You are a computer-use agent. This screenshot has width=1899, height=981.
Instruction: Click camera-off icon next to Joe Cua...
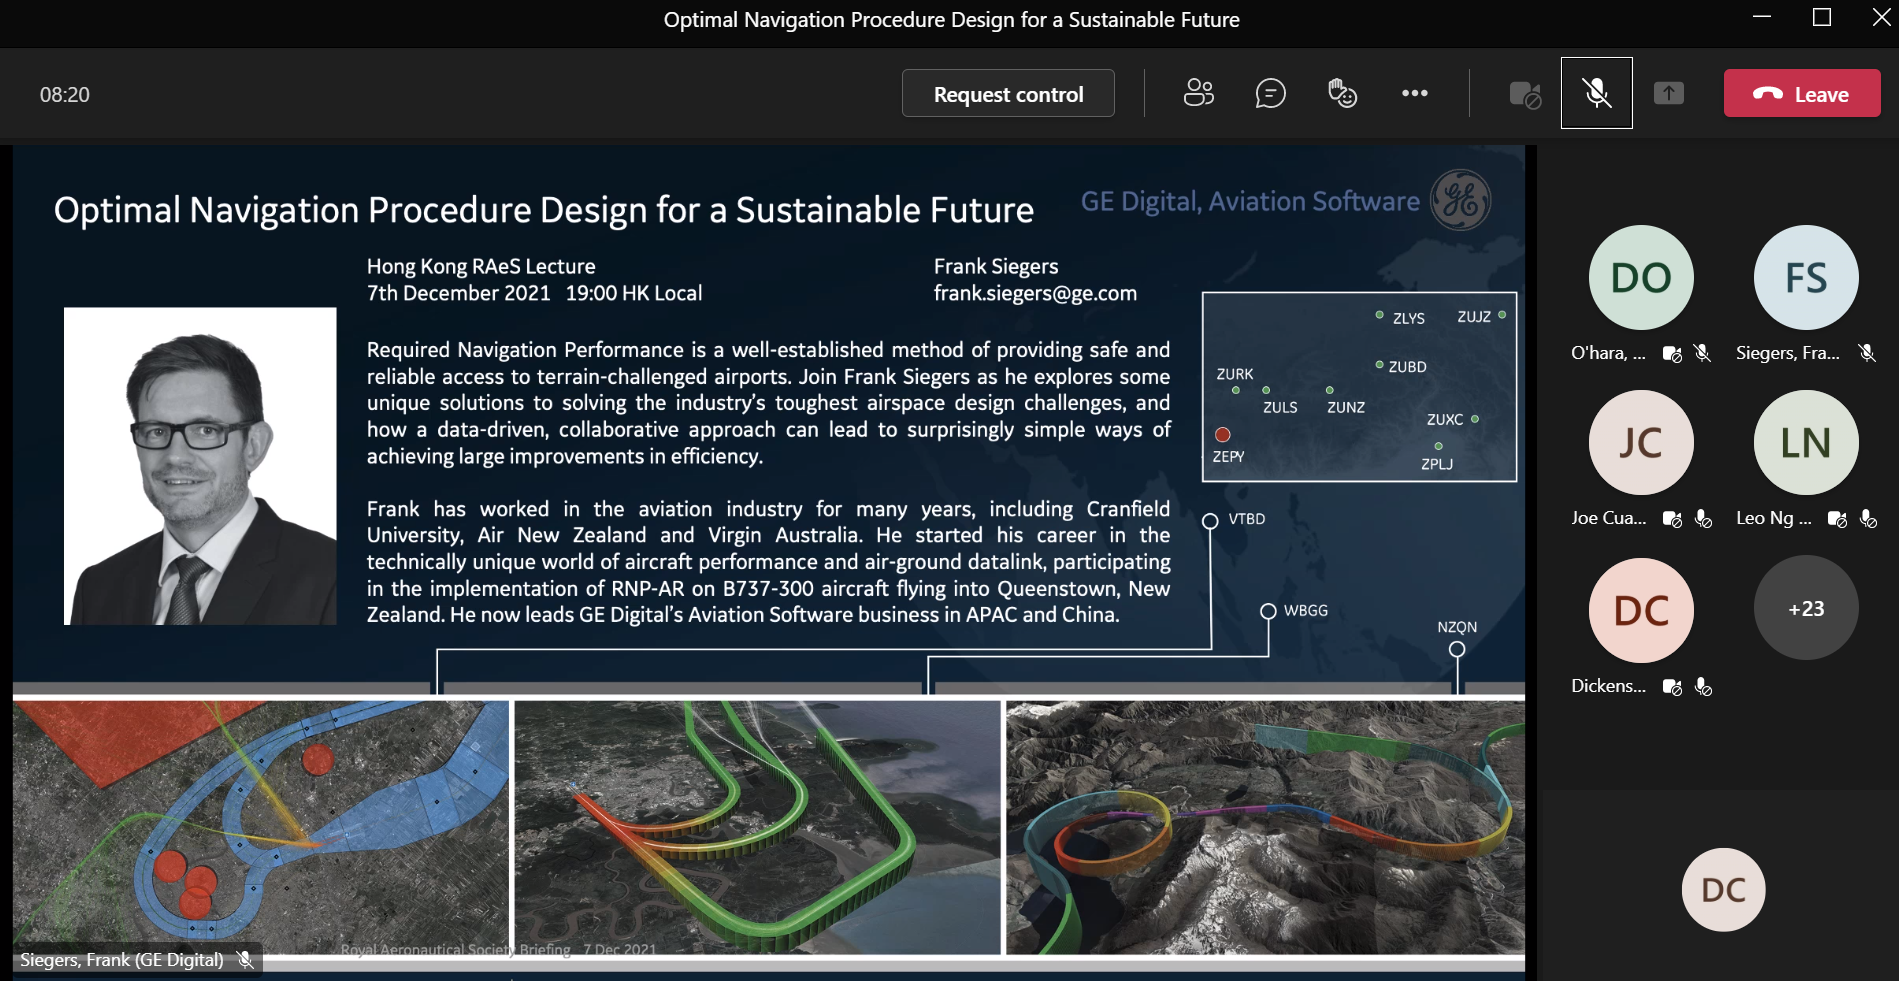click(x=1672, y=518)
